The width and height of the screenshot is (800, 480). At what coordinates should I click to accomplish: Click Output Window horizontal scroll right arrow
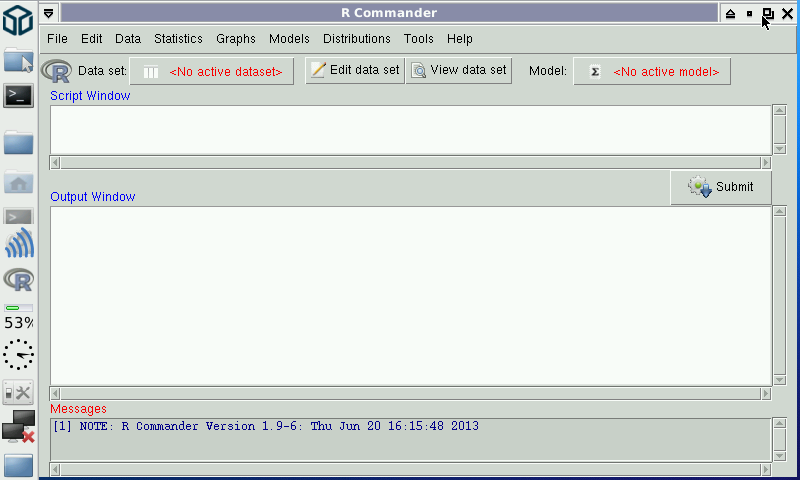tap(765, 393)
